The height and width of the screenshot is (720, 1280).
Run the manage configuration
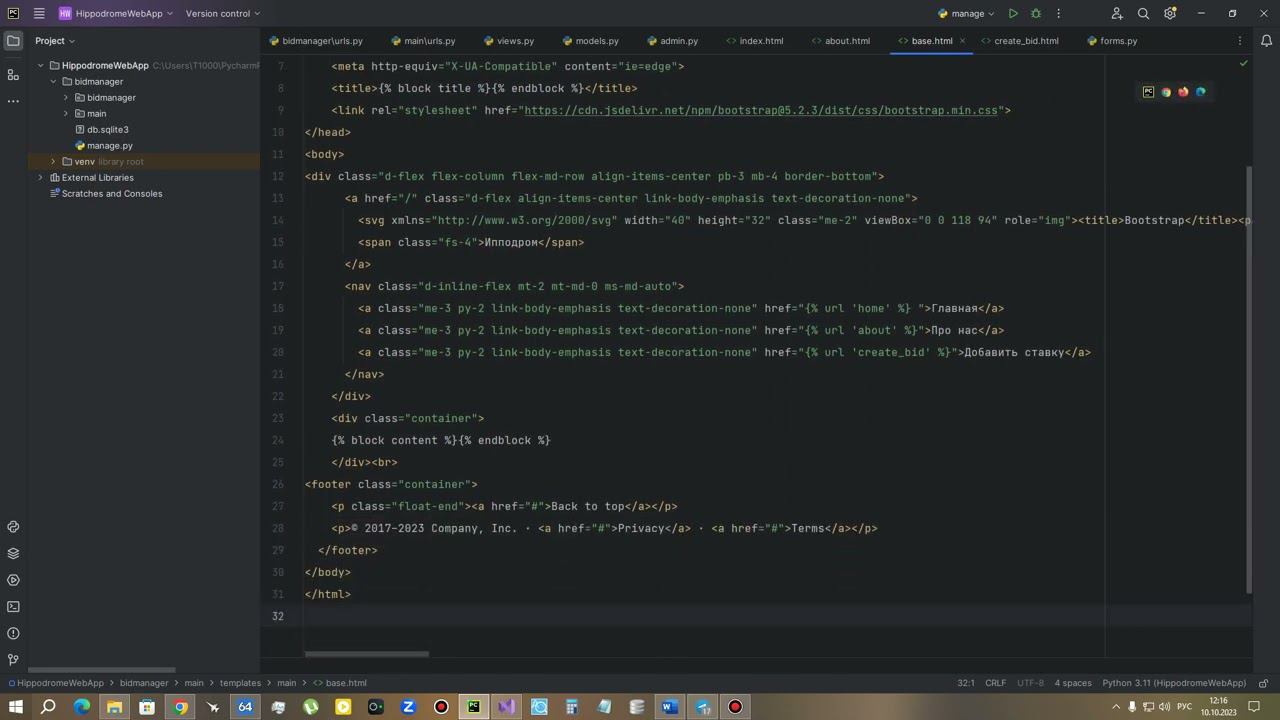pos(1013,14)
